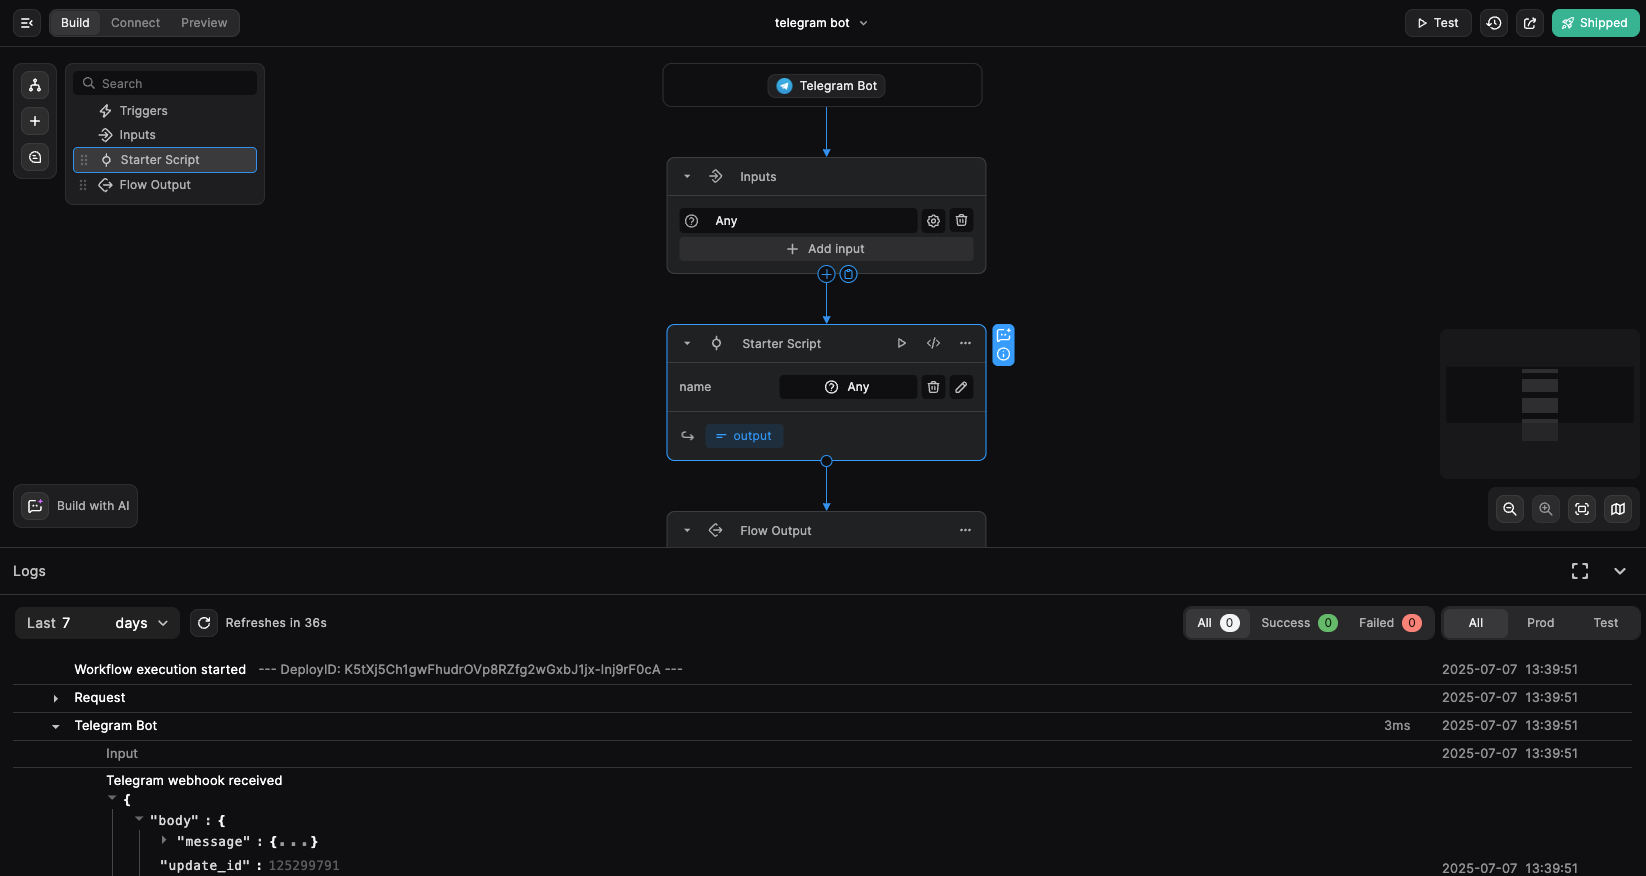Click the Any type selector for name
1646x876 pixels.
(x=848, y=387)
